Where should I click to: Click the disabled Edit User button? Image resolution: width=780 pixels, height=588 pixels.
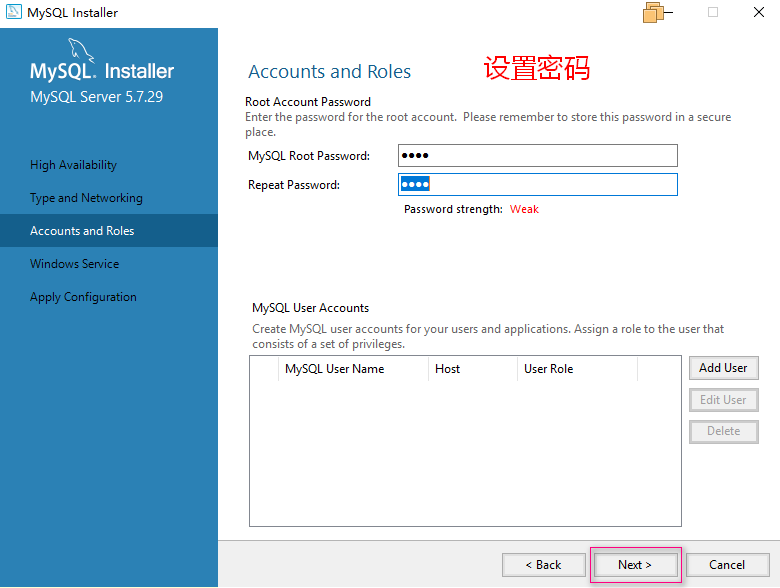pyautogui.click(x=723, y=399)
